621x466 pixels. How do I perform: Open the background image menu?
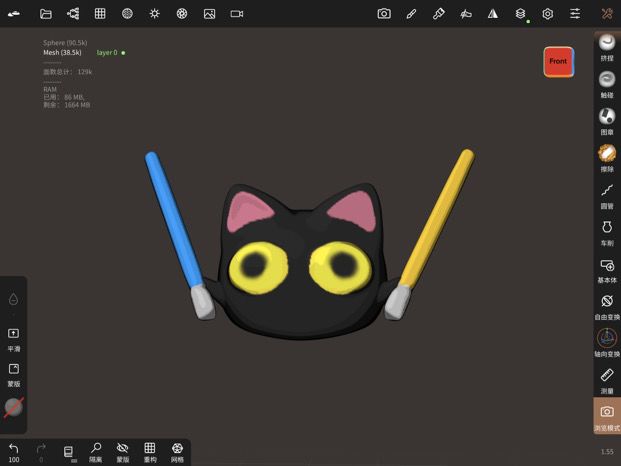pyautogui.click(x=209, y=14)
